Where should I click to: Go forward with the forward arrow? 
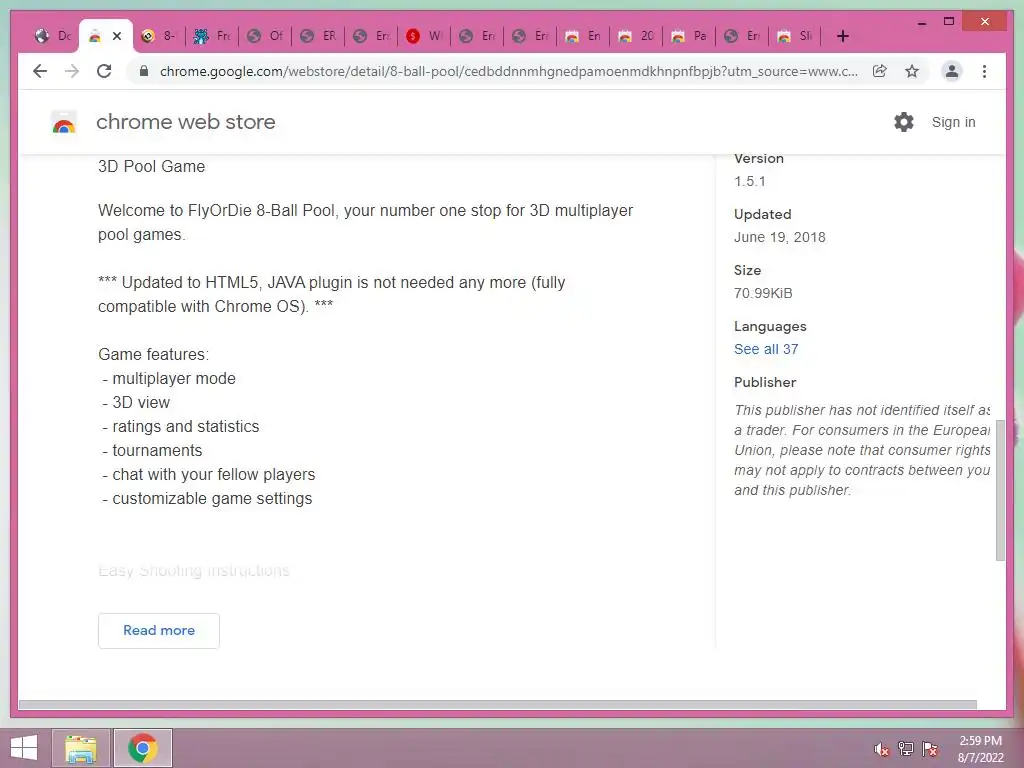click(x=72, y=71)
